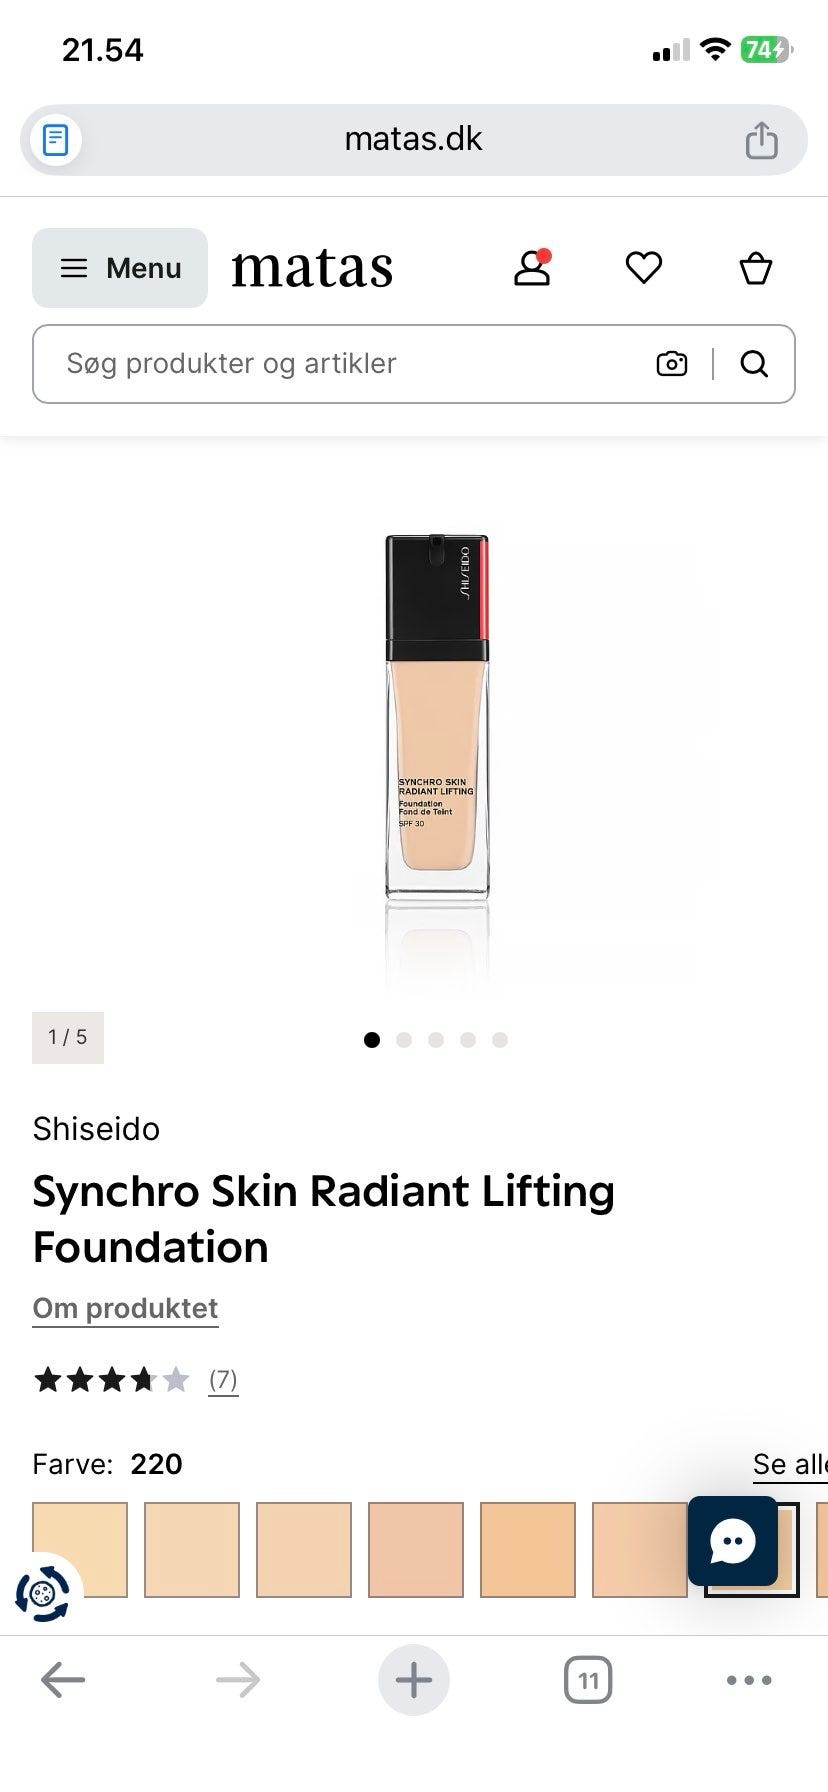Open the shopping basket icon
The height and width of the screenshot is (1792, 828).
(756, 267)
